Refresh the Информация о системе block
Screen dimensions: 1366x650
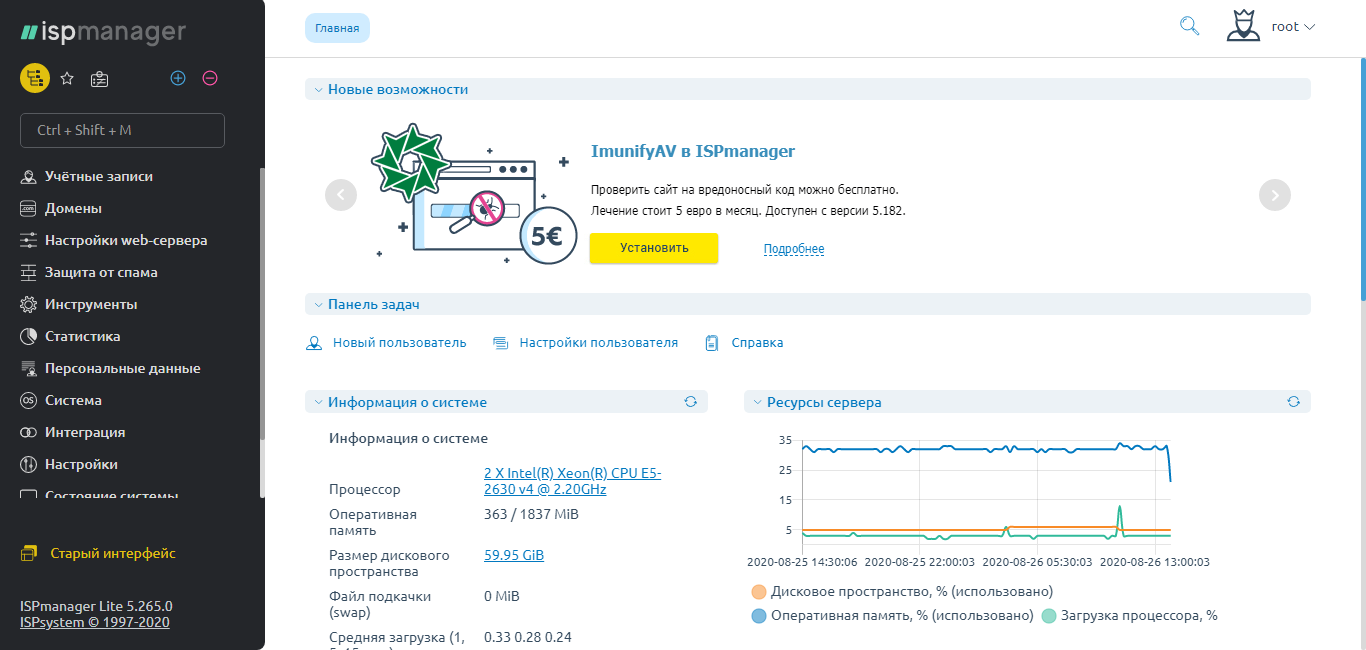(690, 401)
